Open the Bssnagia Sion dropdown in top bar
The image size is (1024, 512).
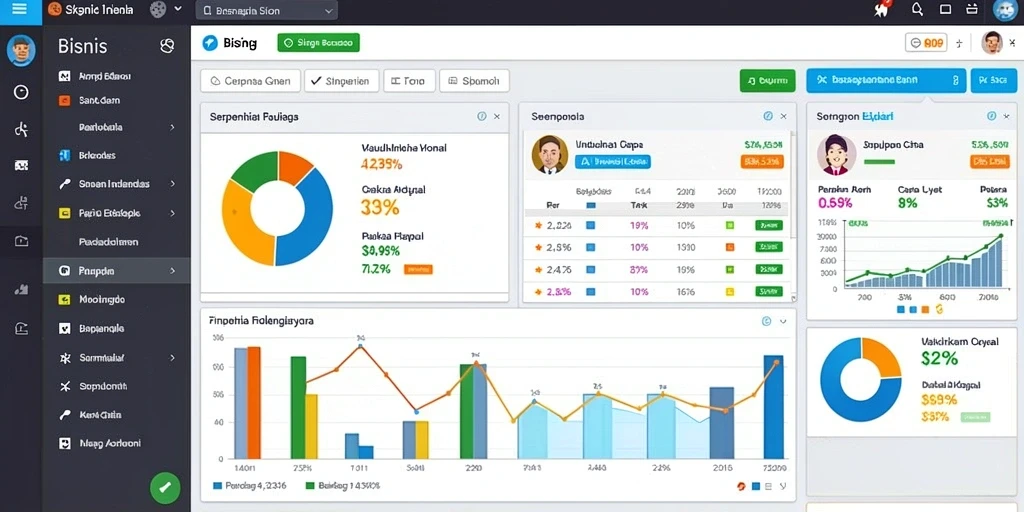tap(266, 10)
